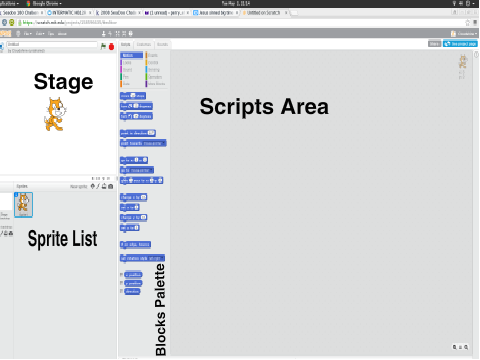Select the Sensing blocks category

pyautogui.click(x=156, y=70)
